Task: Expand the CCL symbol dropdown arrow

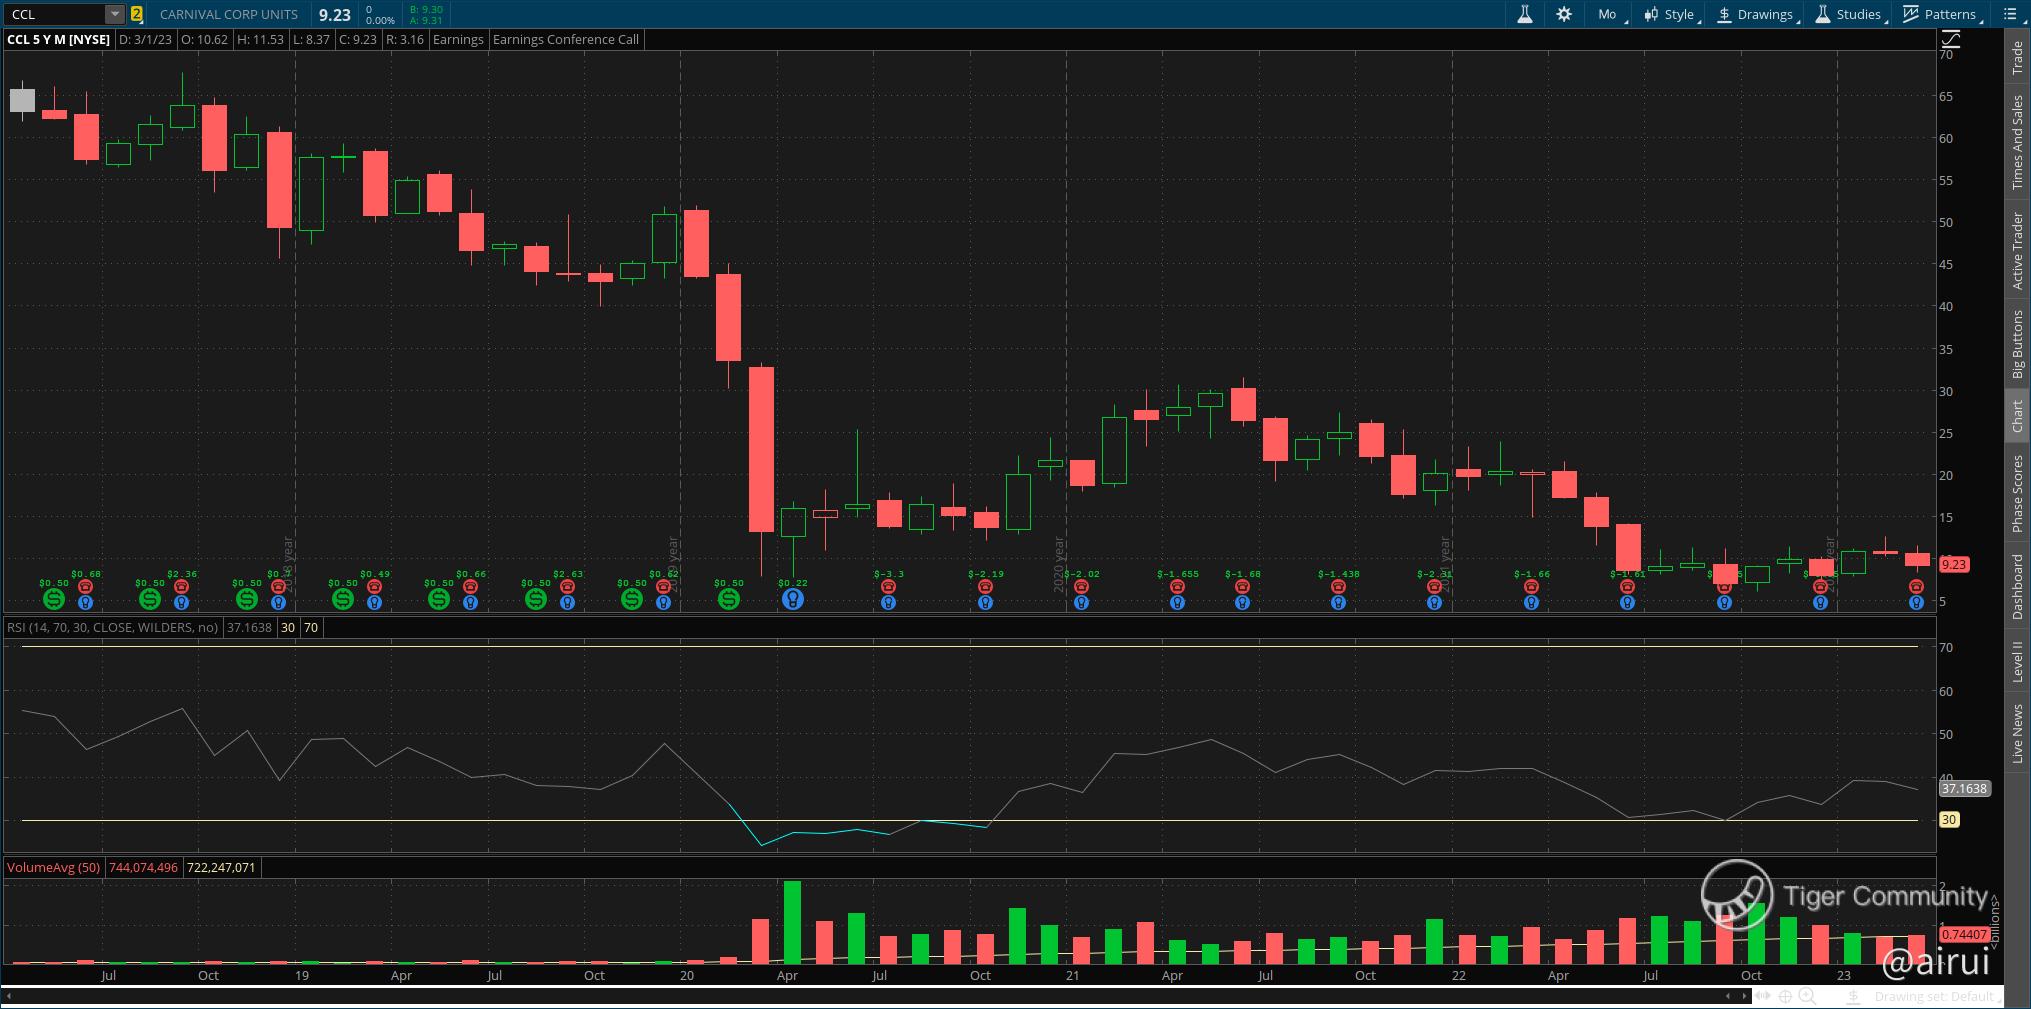Action: (115, 14)
